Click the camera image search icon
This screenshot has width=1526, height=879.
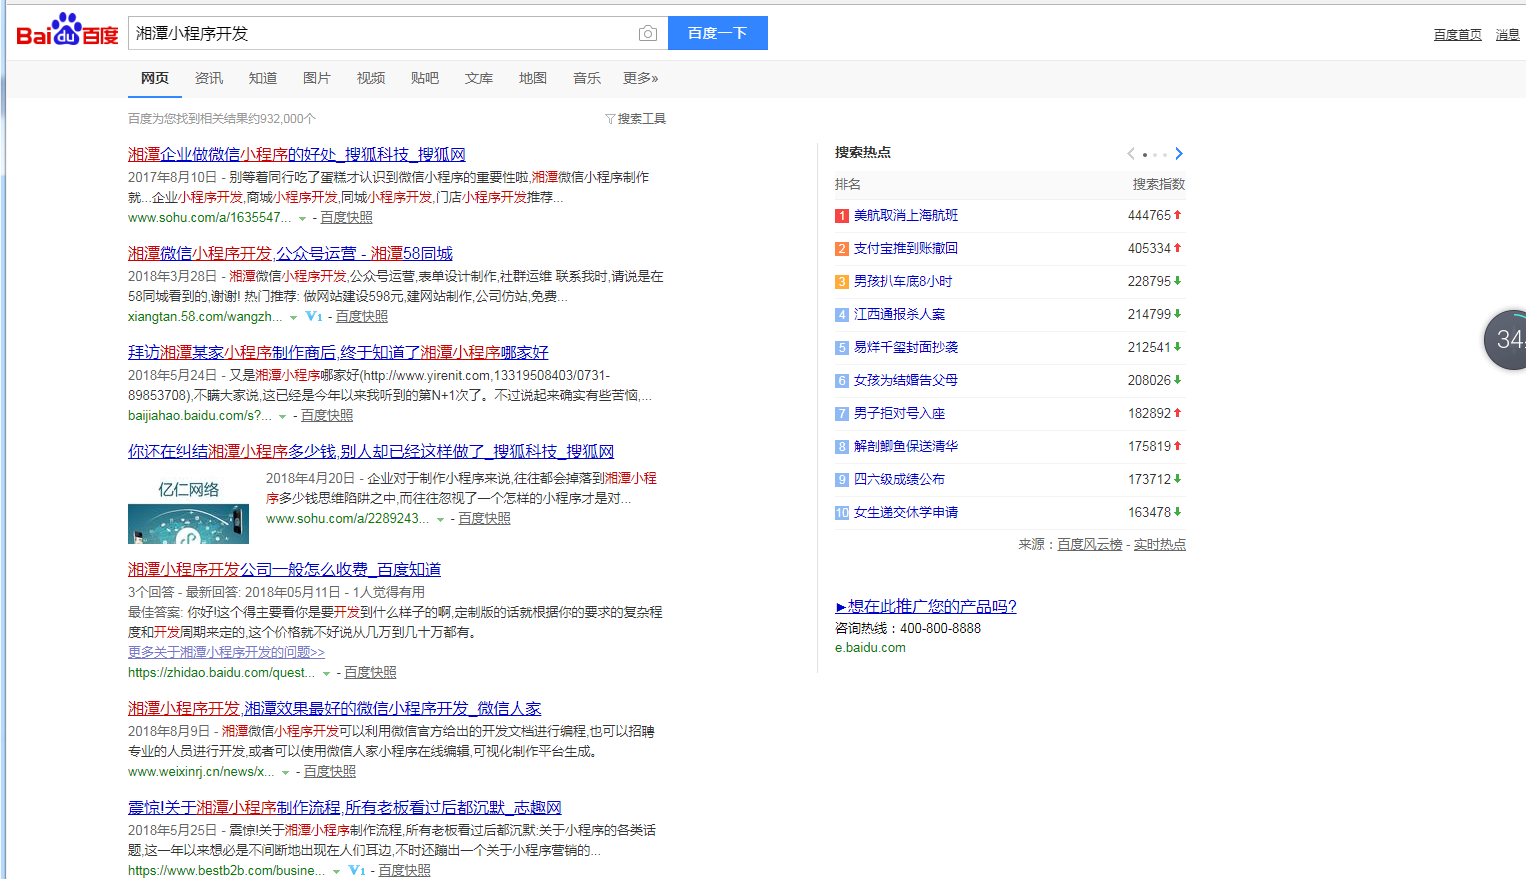tap(648, 34)
